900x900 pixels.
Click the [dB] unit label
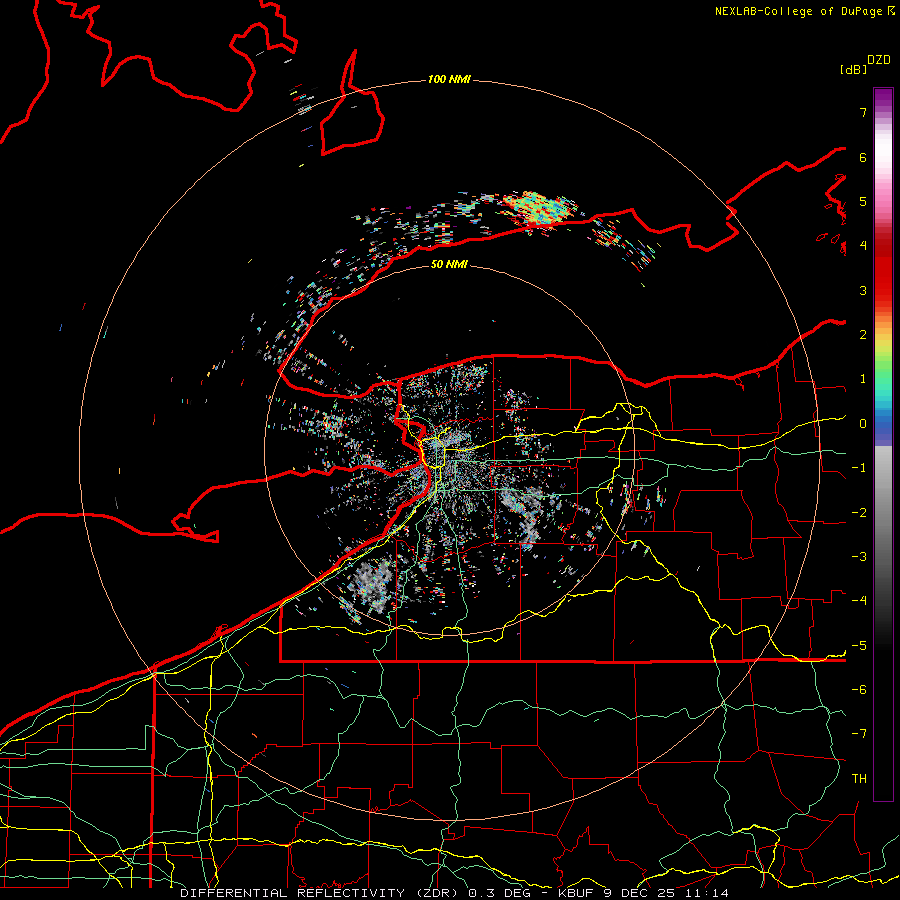coord(854,69)
